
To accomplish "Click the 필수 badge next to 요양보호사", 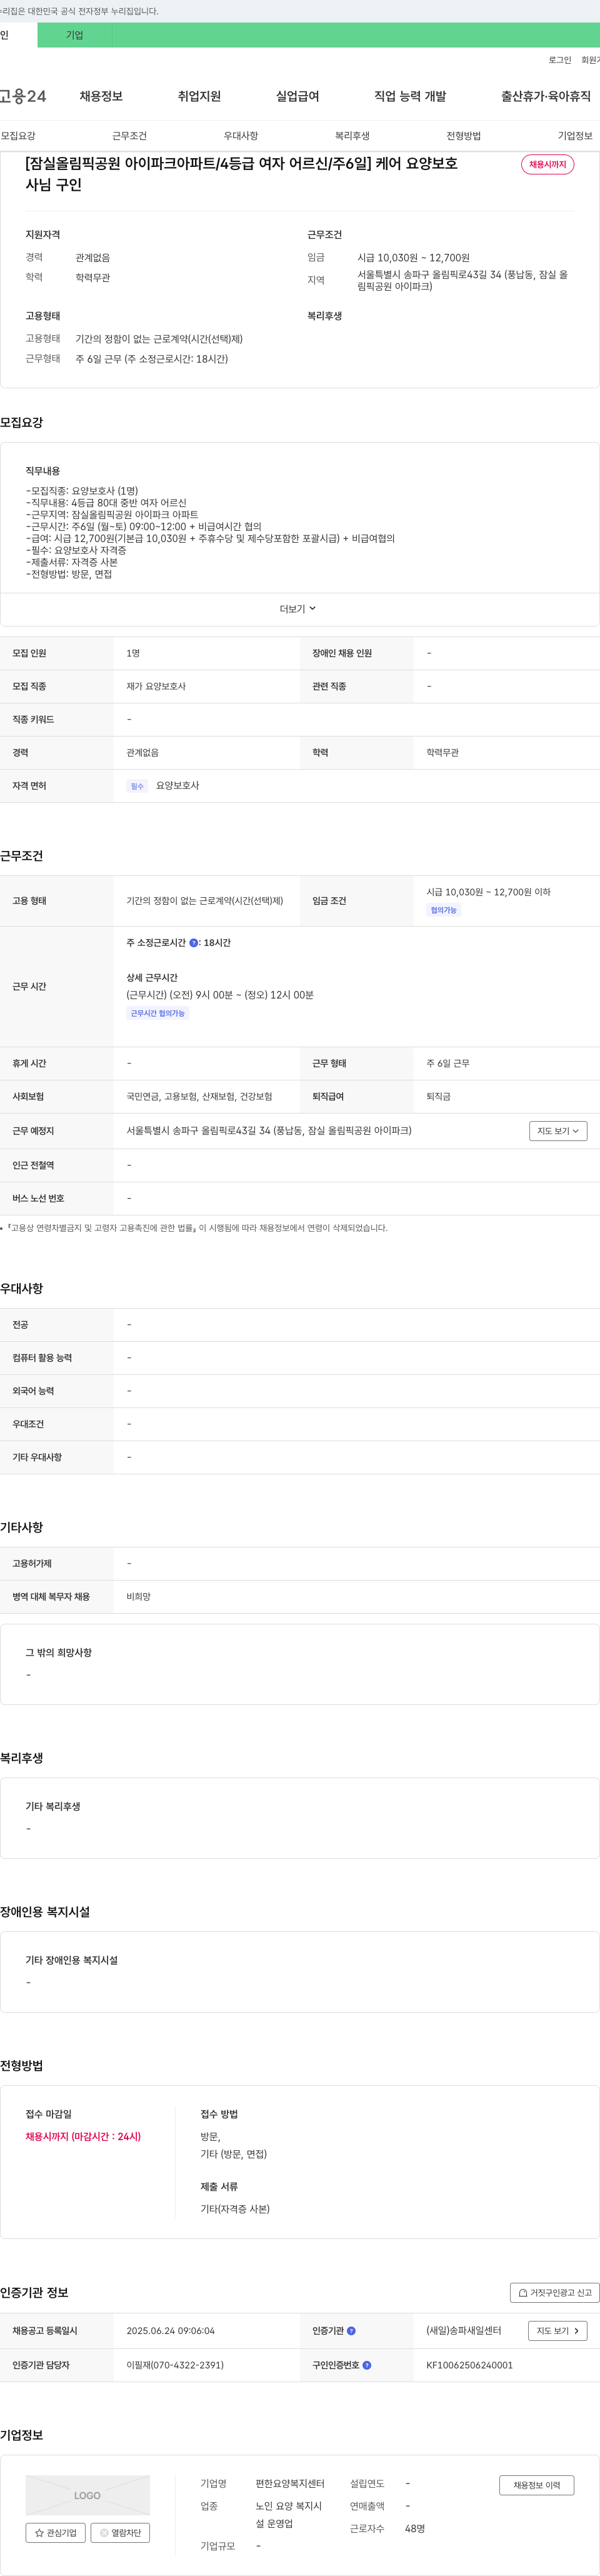I will tap(137, 786).
